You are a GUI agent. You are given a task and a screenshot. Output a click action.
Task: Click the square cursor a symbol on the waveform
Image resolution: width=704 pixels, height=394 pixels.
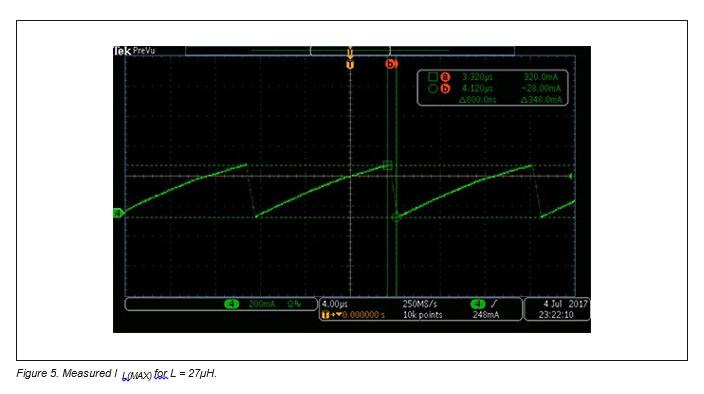click(x=387, y=165)
